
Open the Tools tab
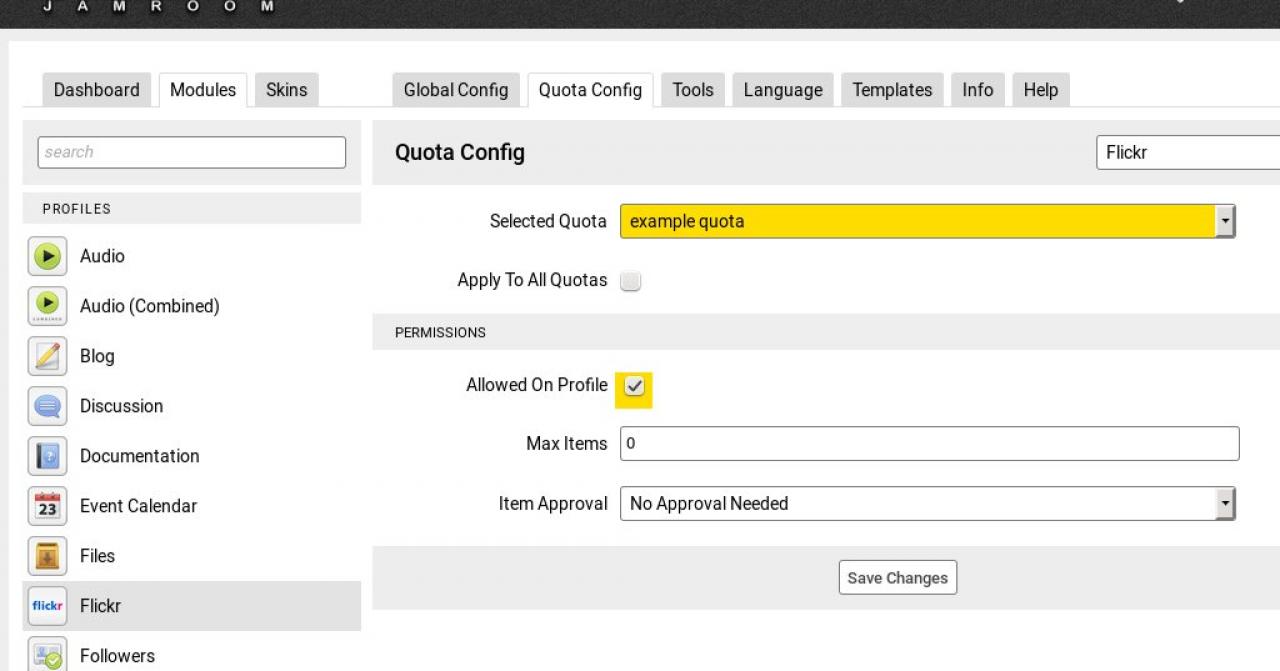692,90
